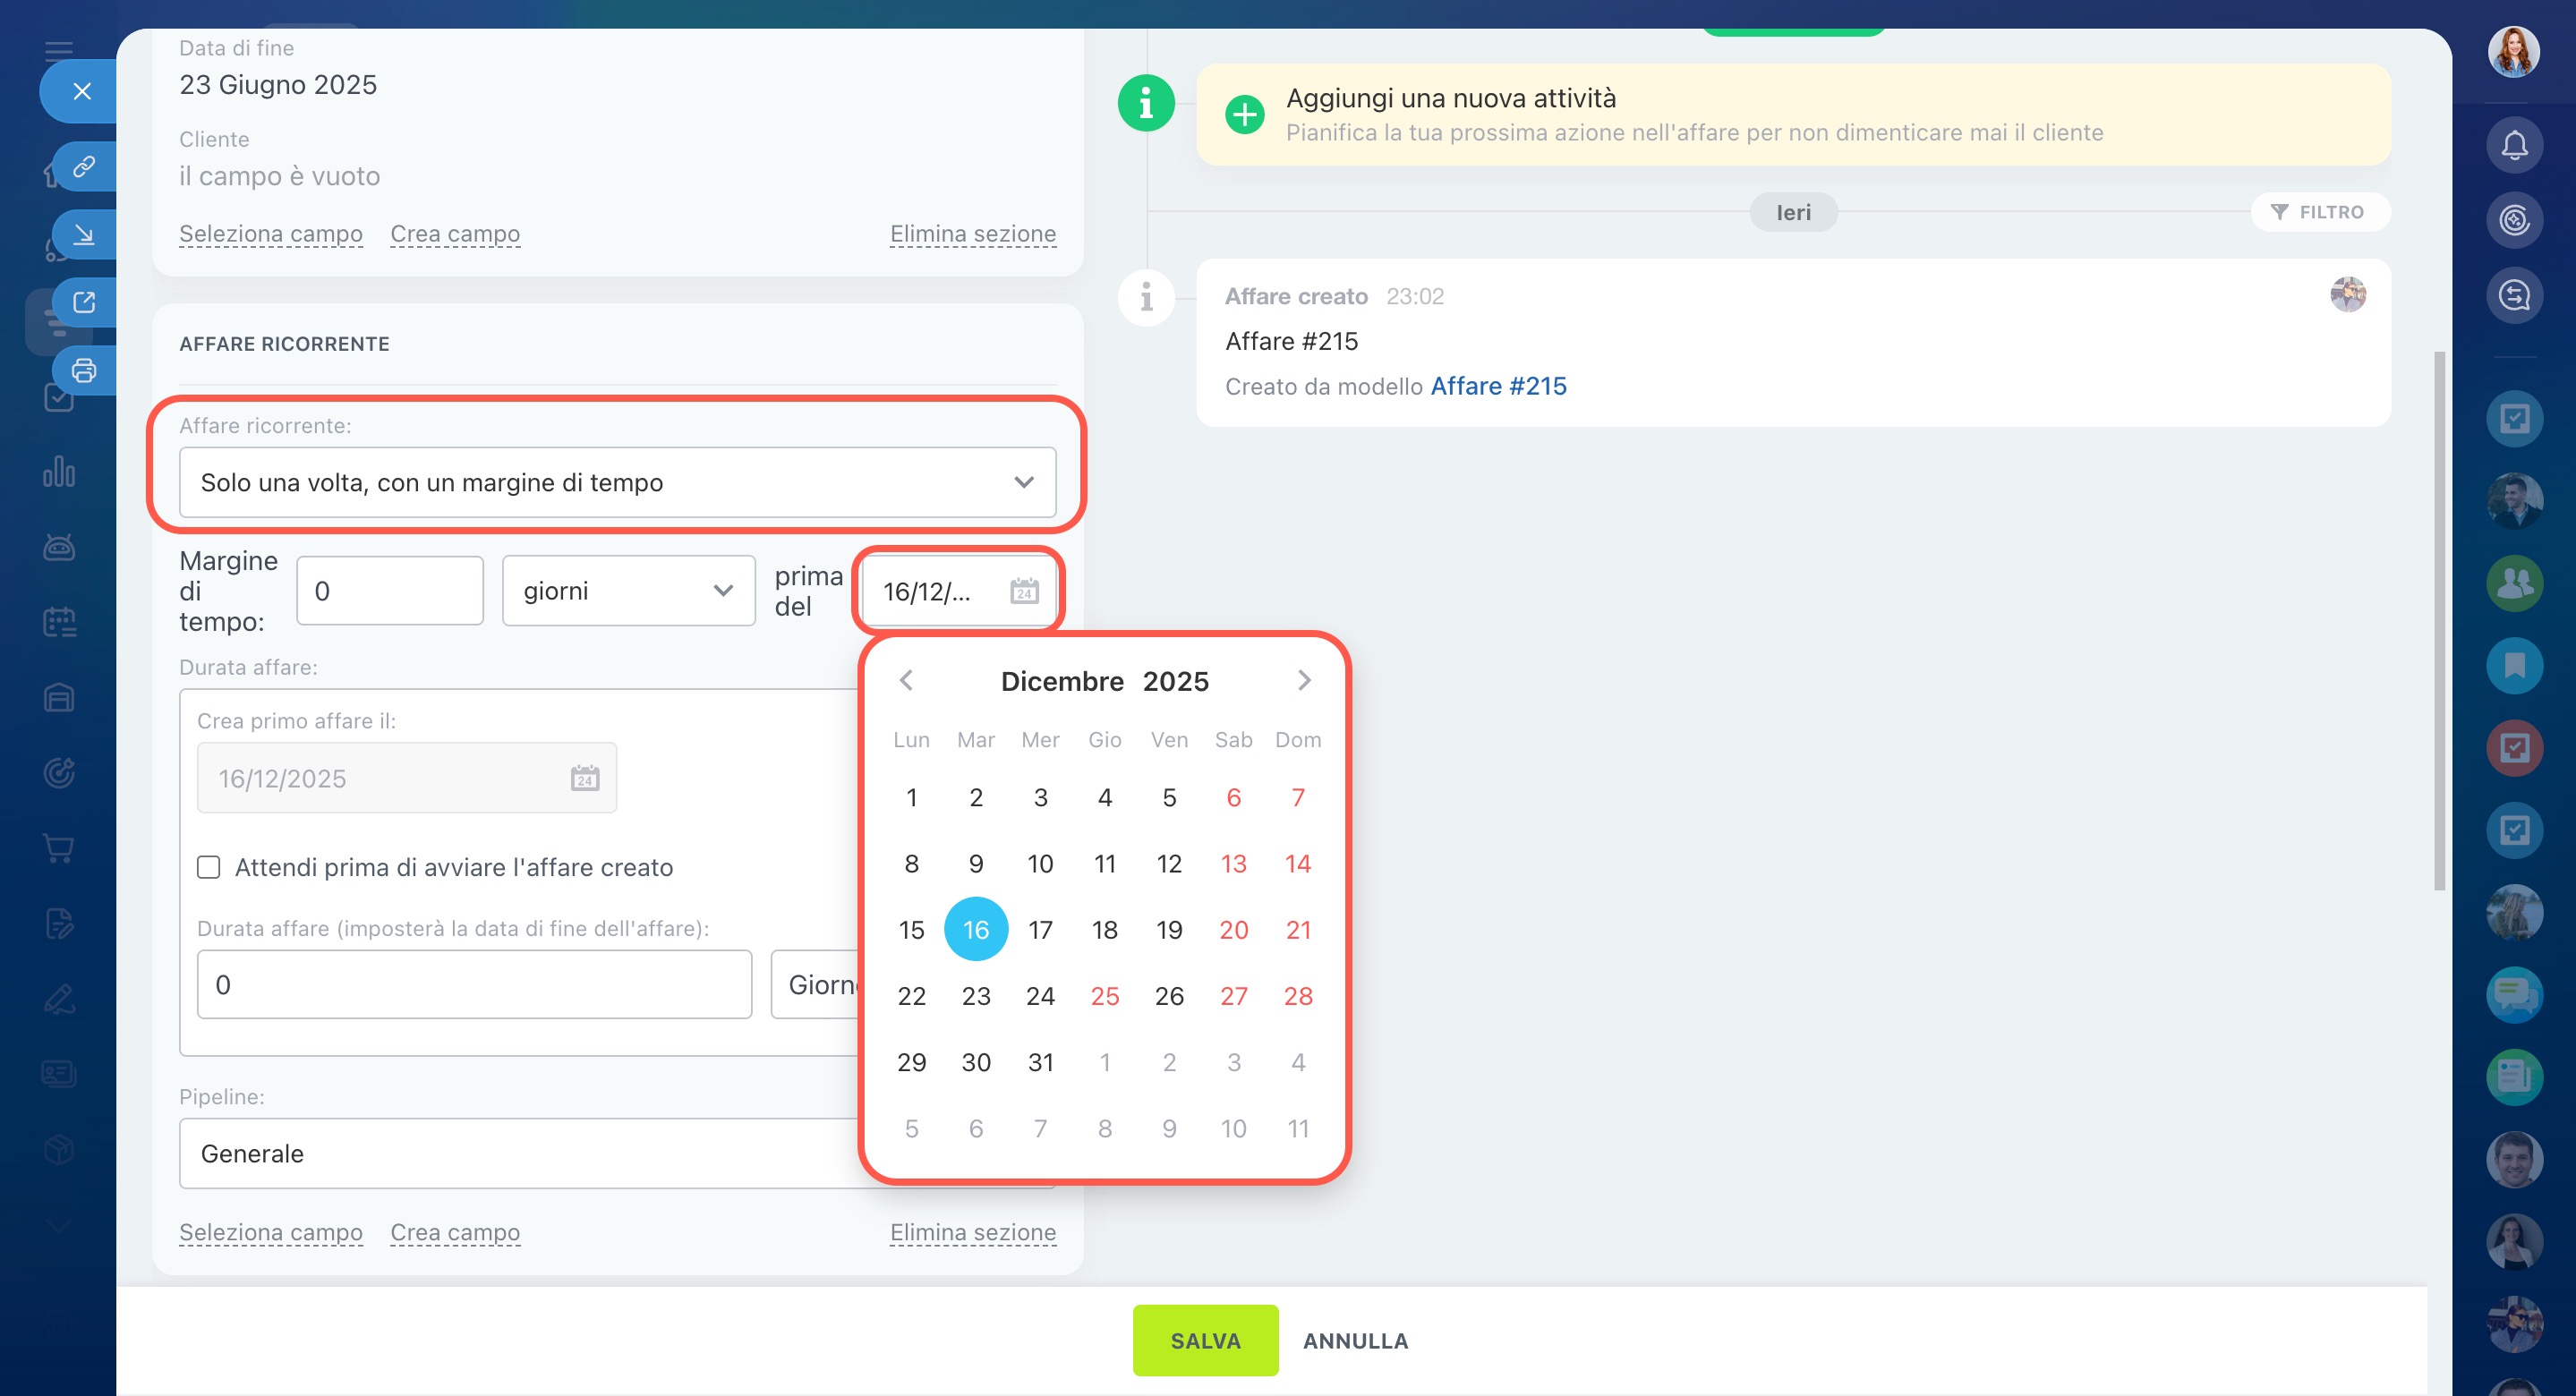
Task: Open the FILTRO timeline filter
Action: click(2319, 212)
